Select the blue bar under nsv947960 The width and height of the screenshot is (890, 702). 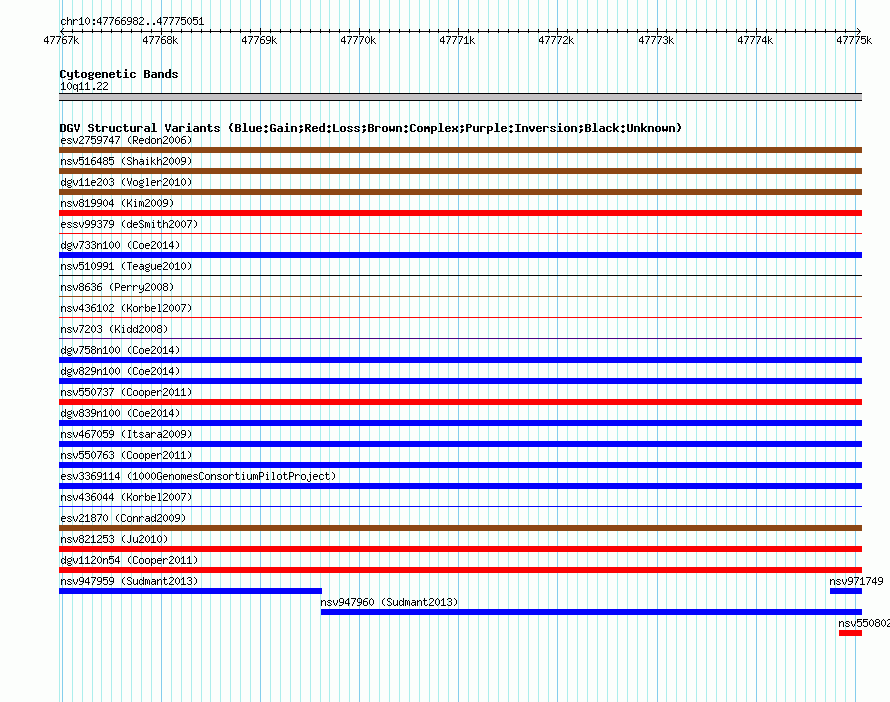(x=591, y=612)
